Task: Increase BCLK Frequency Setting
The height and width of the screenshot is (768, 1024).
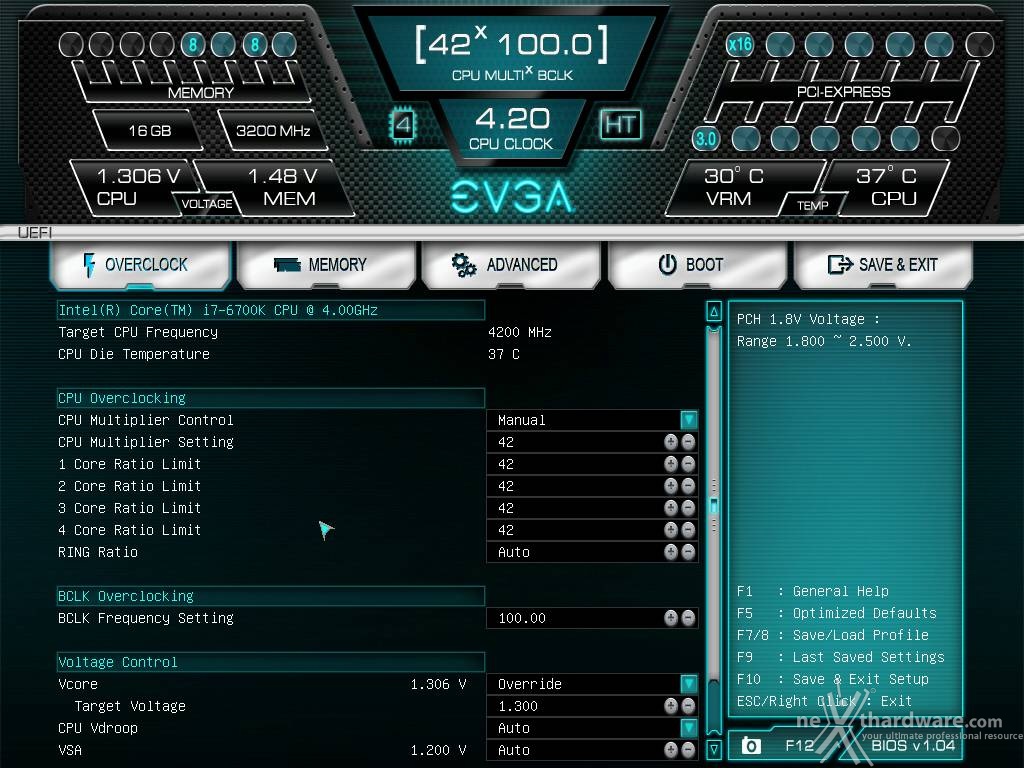Action: click(x=671, y=618)
